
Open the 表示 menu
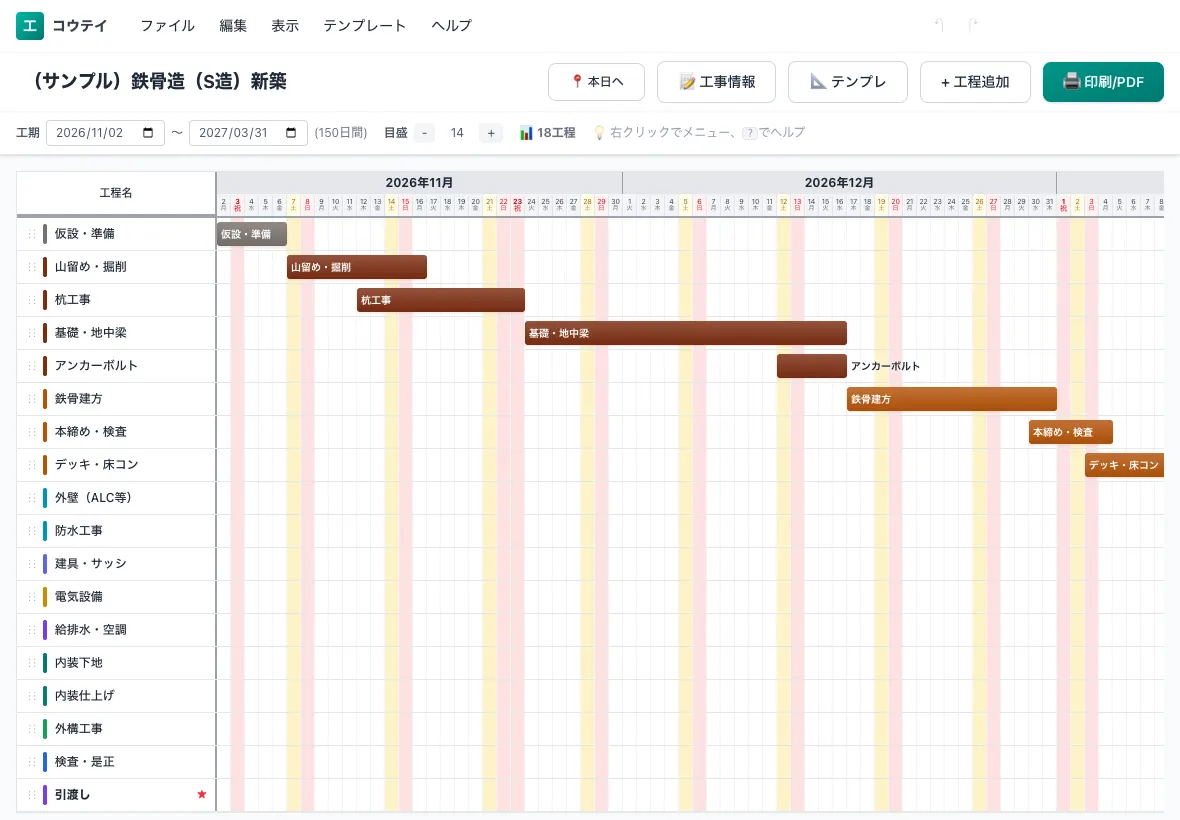pos(285,26)
